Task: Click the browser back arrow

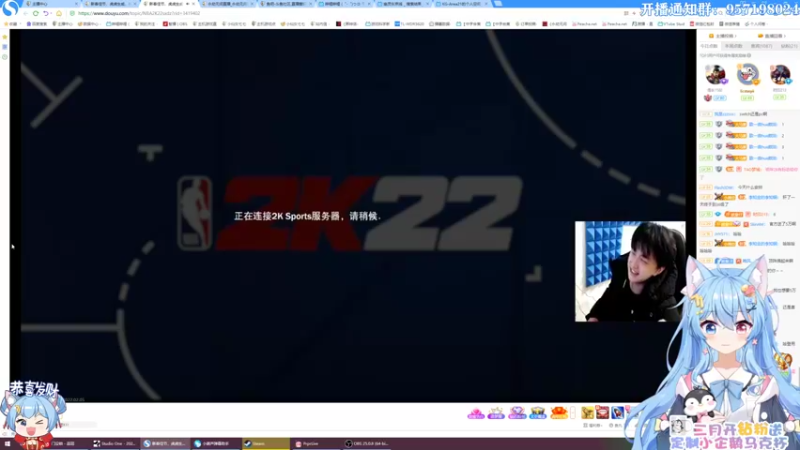Action: pos(24,13)
